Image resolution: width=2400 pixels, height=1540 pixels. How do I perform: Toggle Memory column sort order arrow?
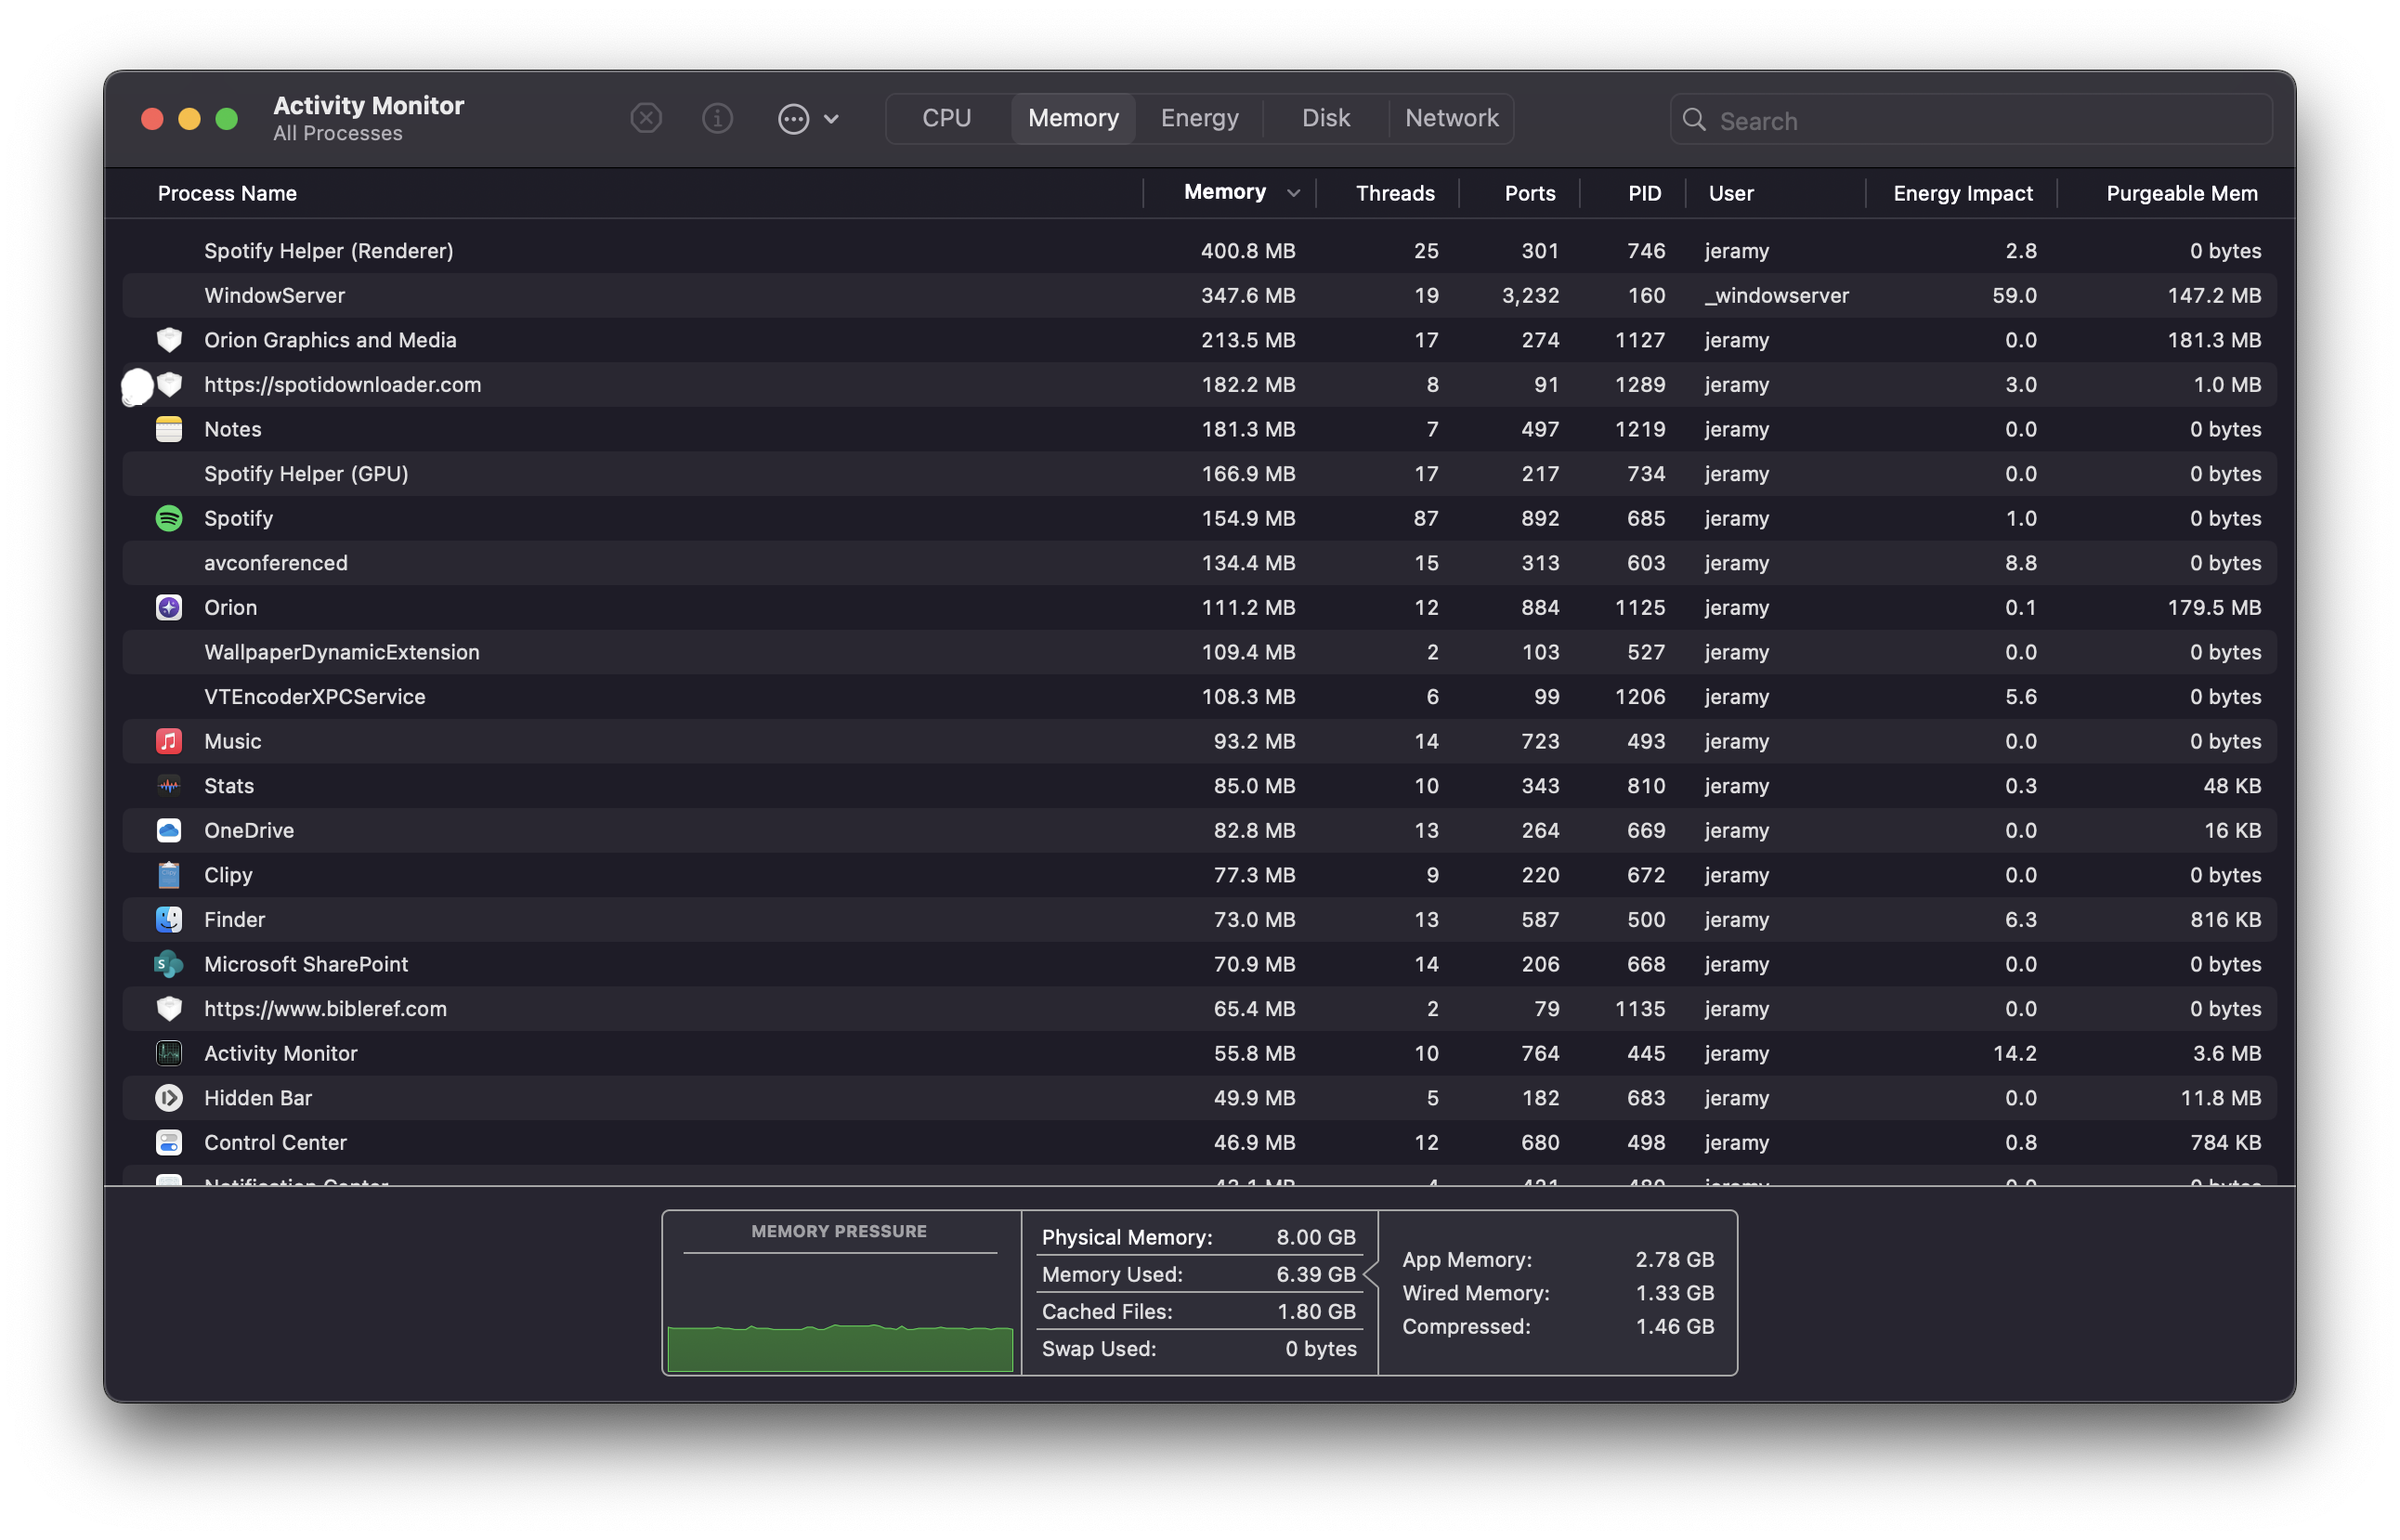(1293, 193)
